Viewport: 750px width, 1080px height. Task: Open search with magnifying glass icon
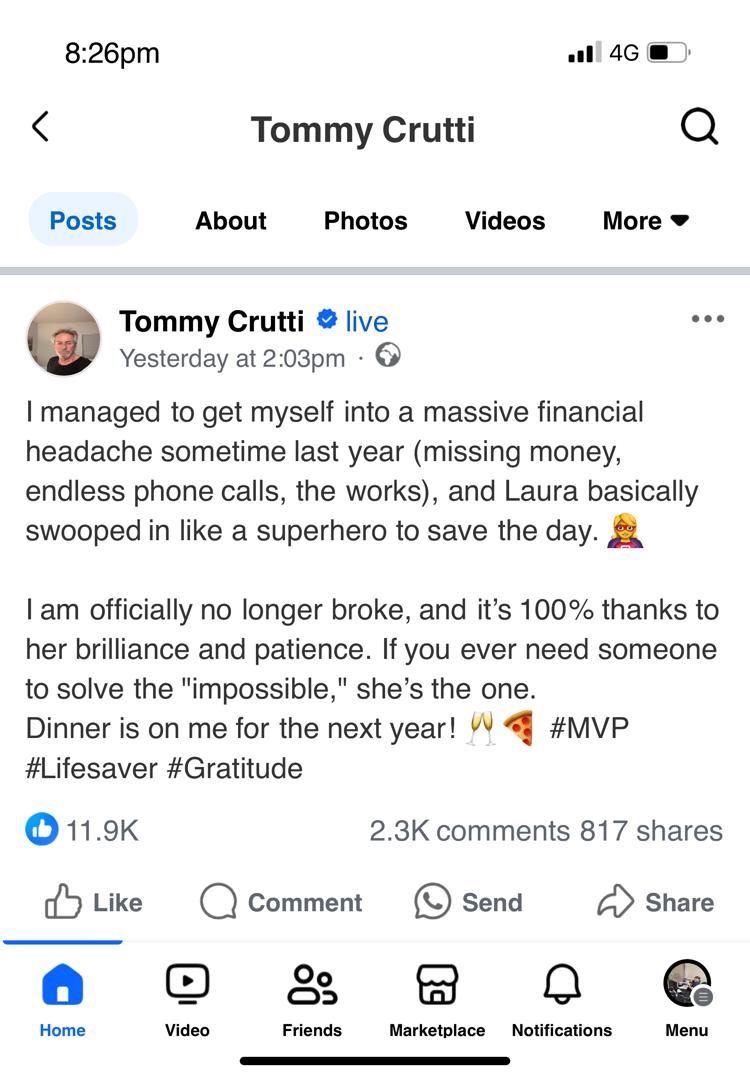click(698, 127)
